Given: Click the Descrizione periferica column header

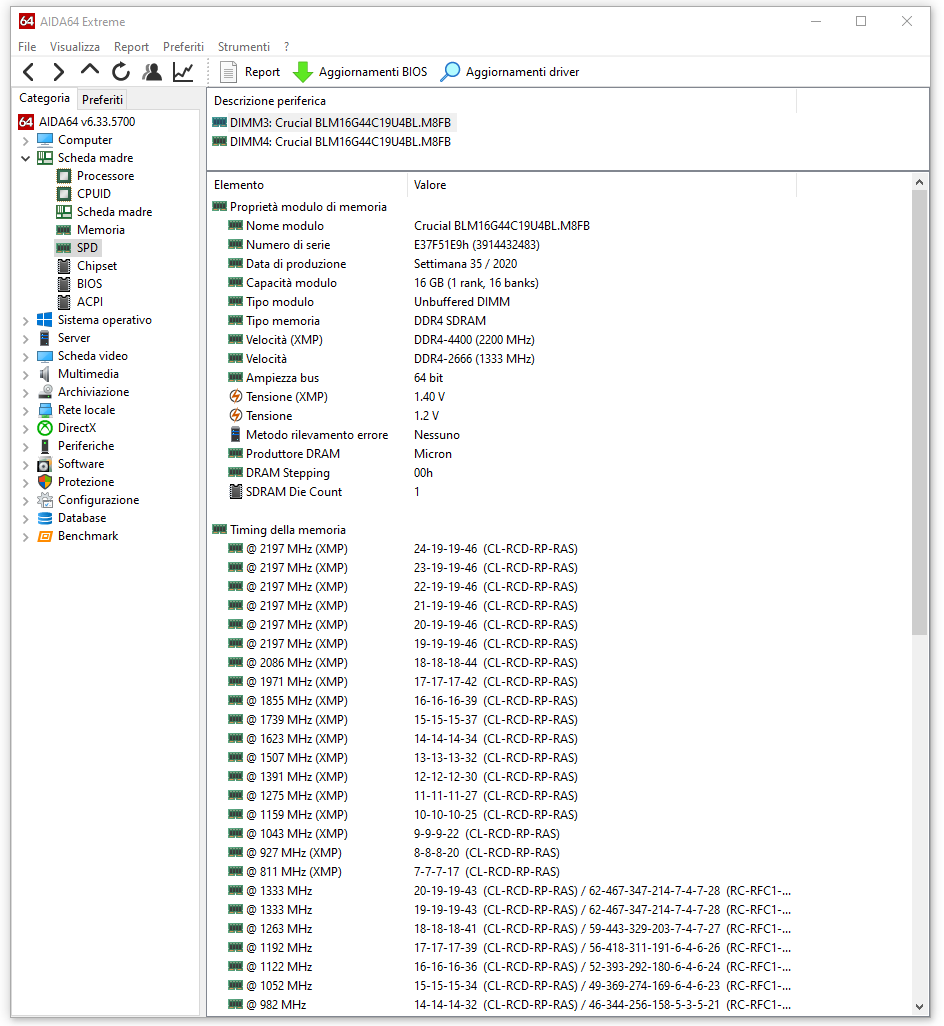Looking at the screenshot, I should 502,101.
